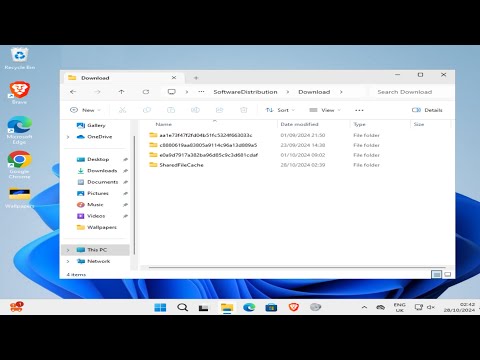Click the navigation pane vertical scrollbar
The width and height of the screenshot is (480, 360).
click(134, 195)
